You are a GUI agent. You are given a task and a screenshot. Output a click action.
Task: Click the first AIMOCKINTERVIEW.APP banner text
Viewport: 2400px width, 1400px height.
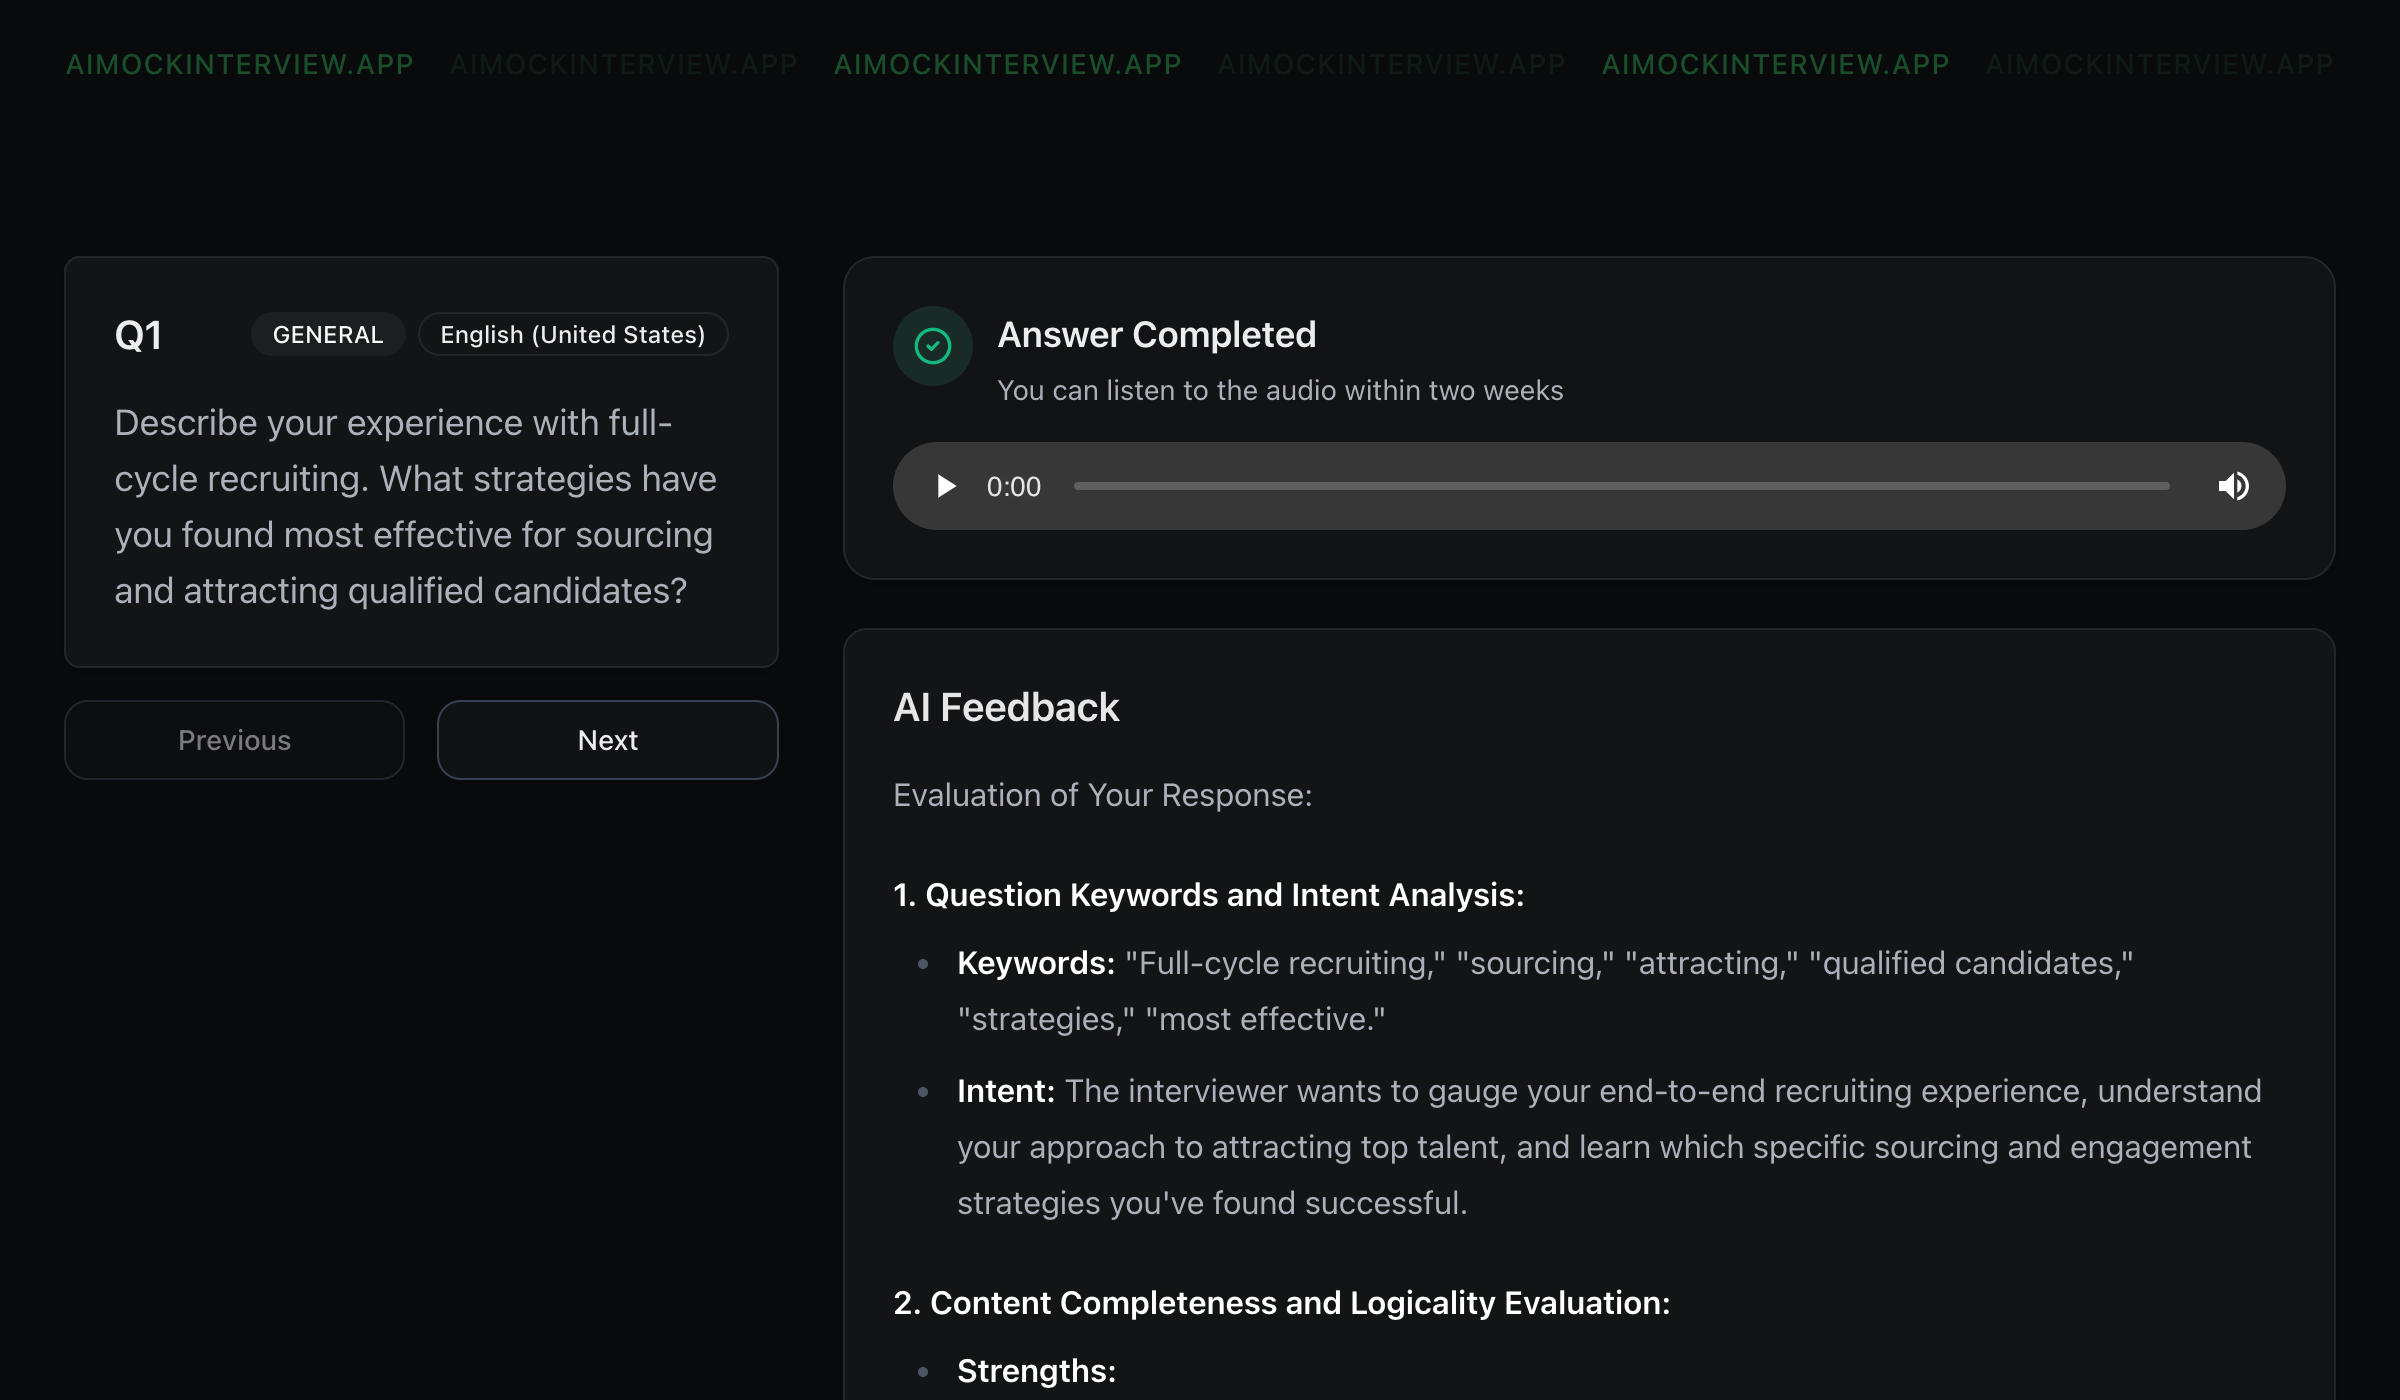(240, 64)
